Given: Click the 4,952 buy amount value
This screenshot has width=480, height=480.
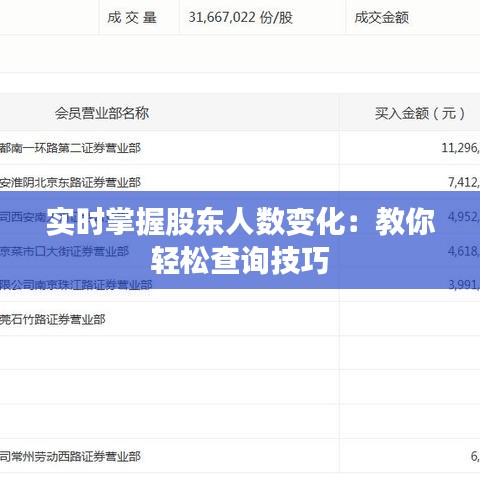Looking at the screenshot, I should tap(464, 217).
